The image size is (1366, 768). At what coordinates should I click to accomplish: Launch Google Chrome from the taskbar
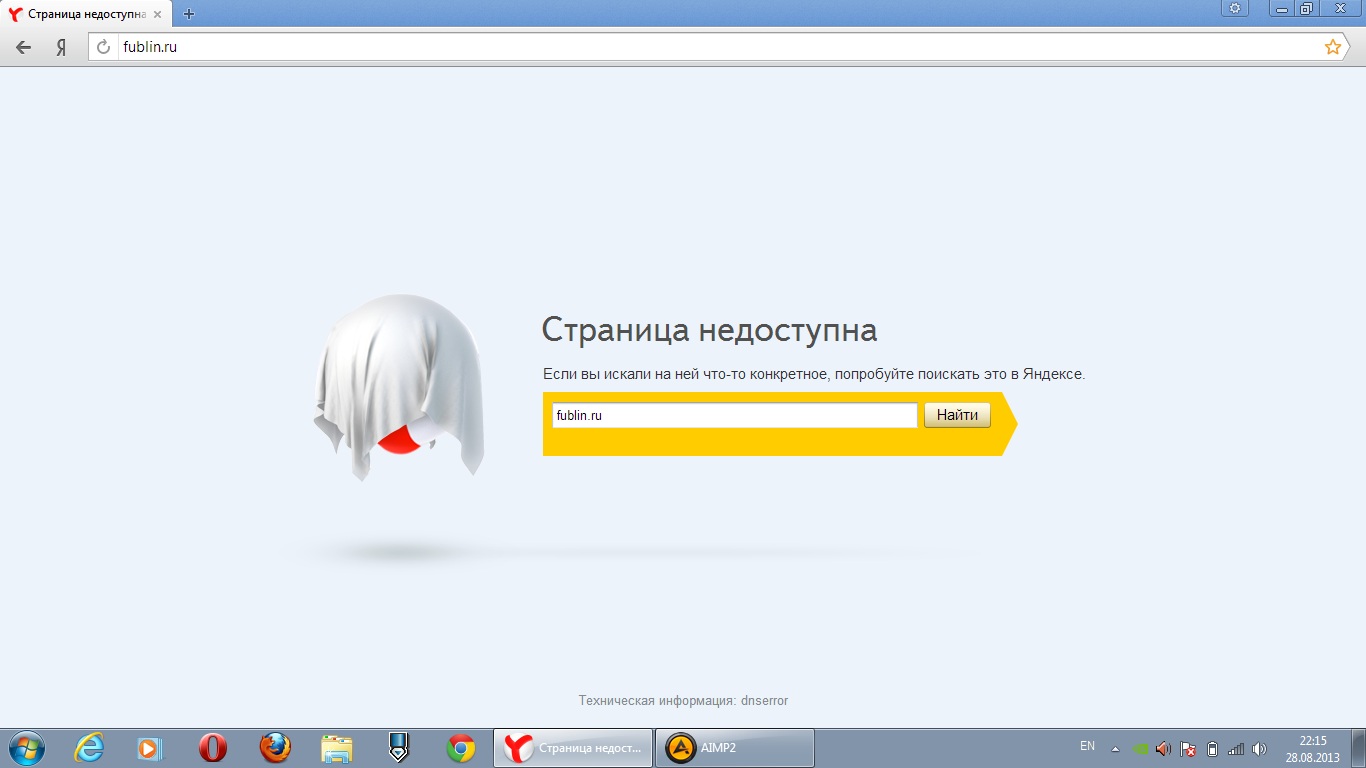coord(460,748)
